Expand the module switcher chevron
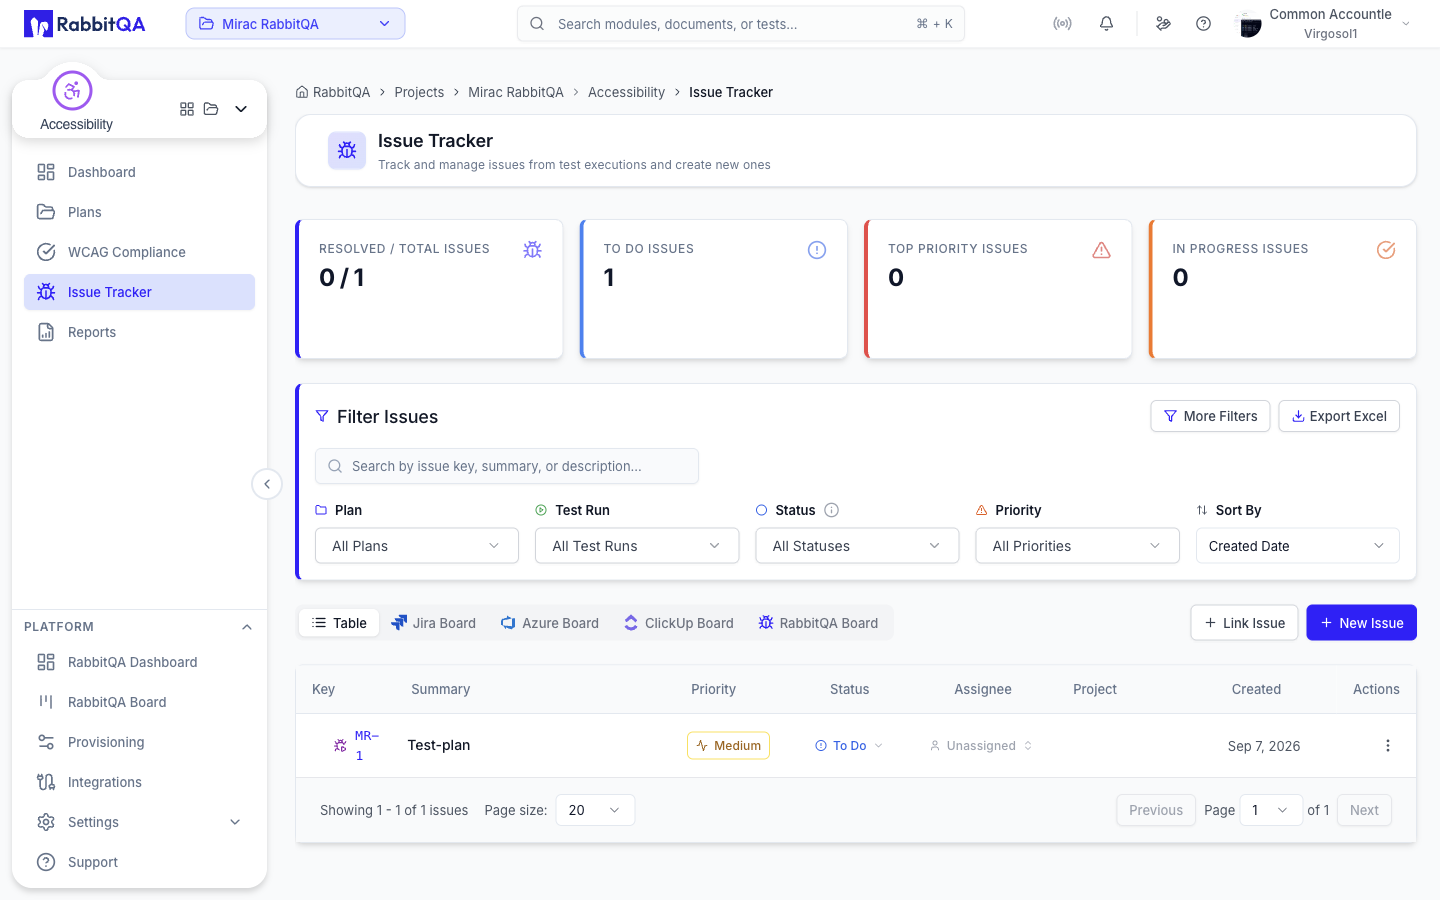Viewport: 1440px width, 900px height. click(241, 109)
